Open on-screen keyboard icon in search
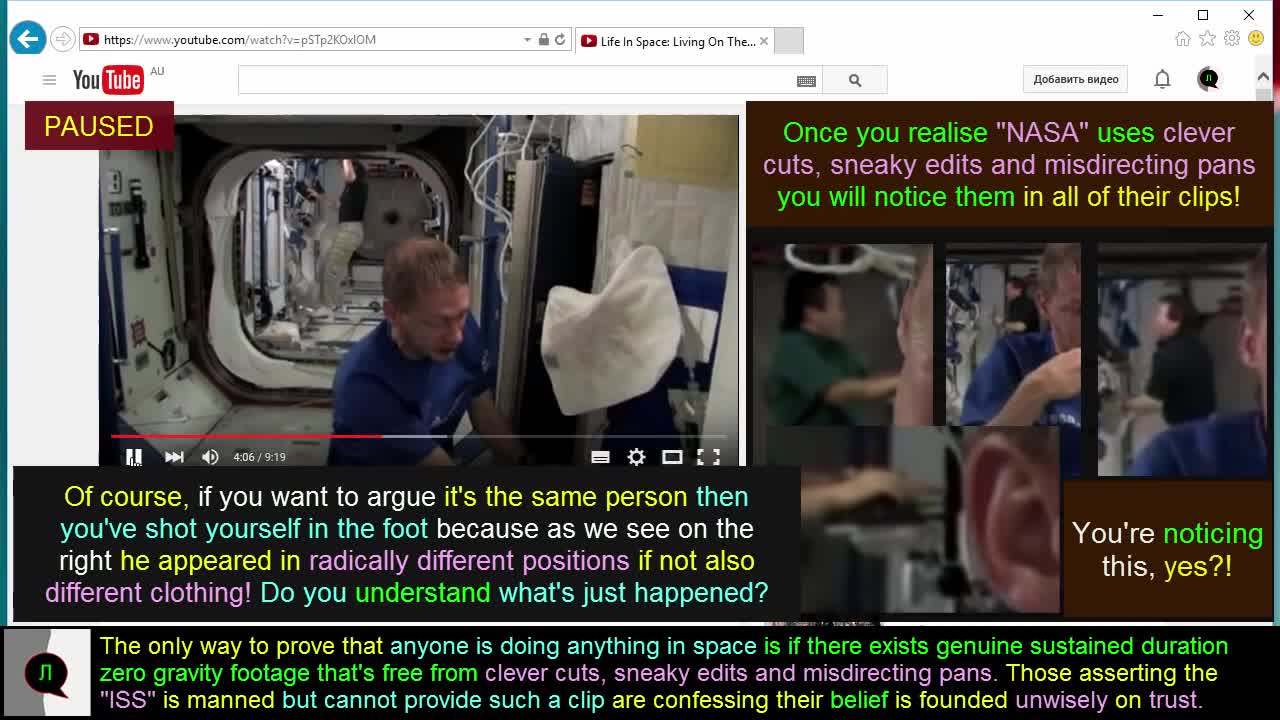The image size is (1280, 720). coord(806,81)
